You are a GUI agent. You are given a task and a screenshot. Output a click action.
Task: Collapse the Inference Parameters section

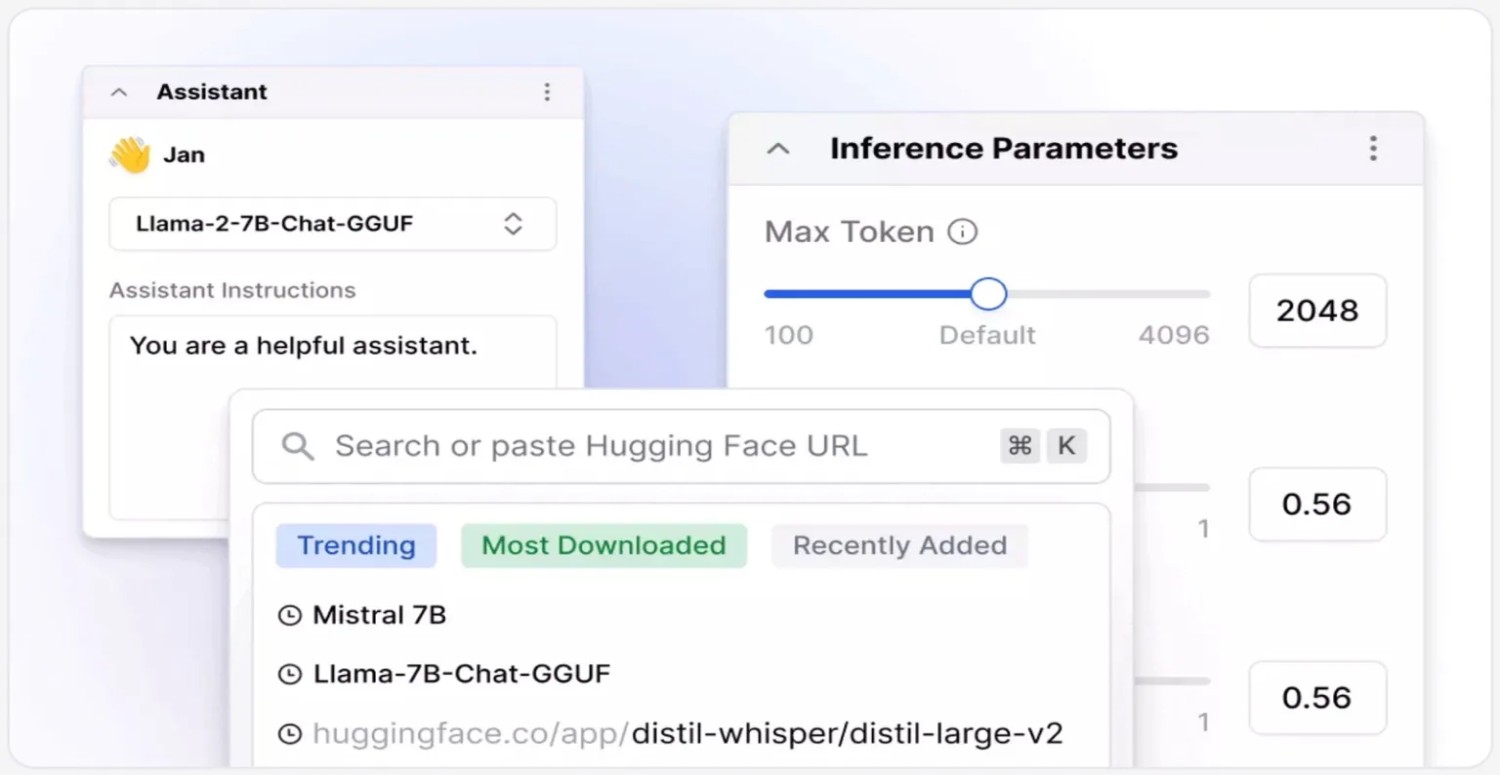point(778,149)
